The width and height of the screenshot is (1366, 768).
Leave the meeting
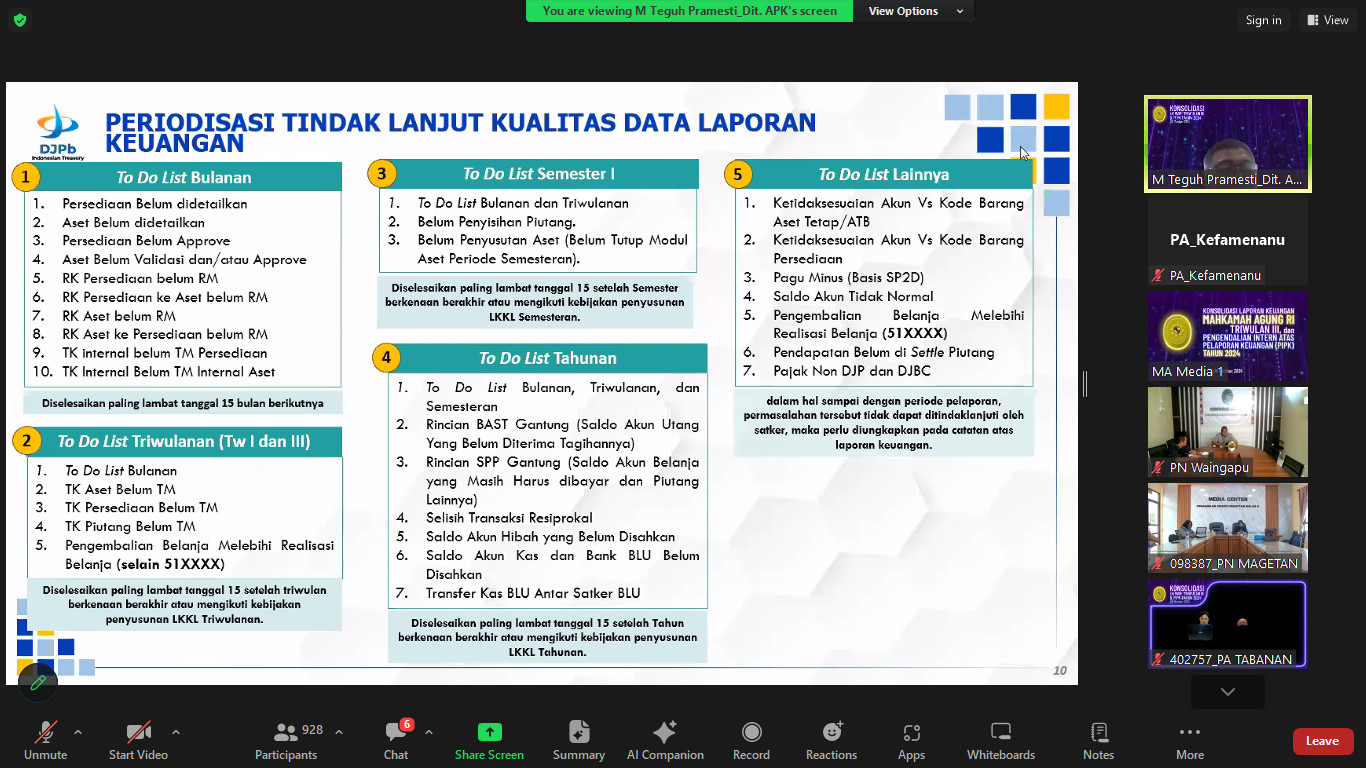pyautogui.click(x=1322, y=741)
